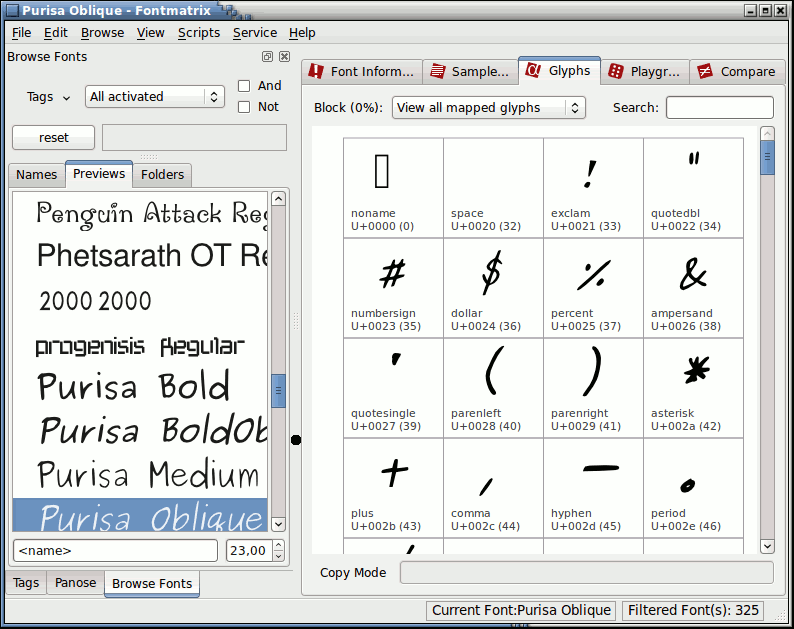Click font list scroll up arrow
The height and width of the screenshot is (629, 794).
click(x=278, y=199)
